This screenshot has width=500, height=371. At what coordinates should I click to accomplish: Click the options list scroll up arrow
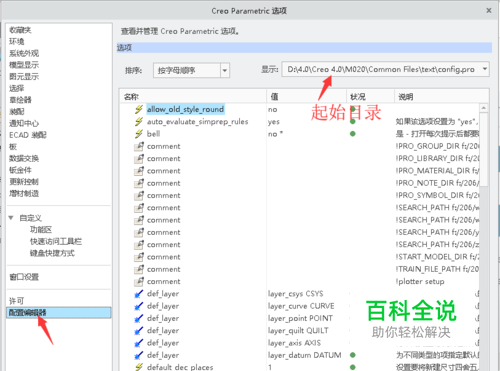(484, 108)
